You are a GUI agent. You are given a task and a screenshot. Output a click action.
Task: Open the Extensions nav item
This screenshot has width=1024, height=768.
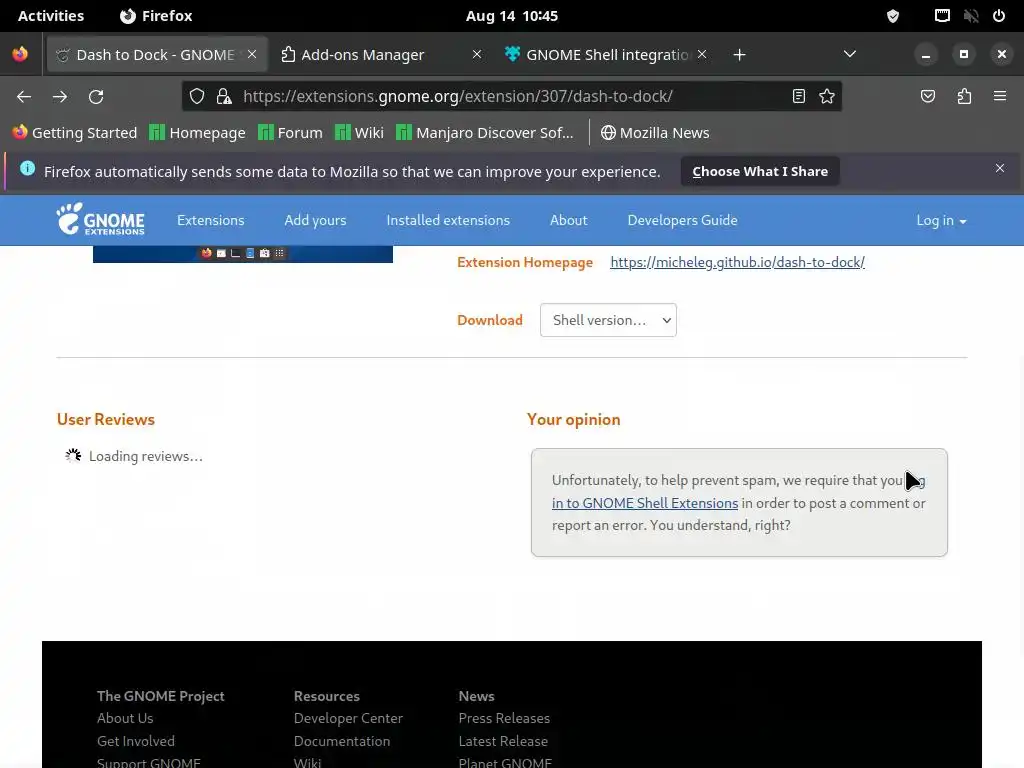pos(210,220)
